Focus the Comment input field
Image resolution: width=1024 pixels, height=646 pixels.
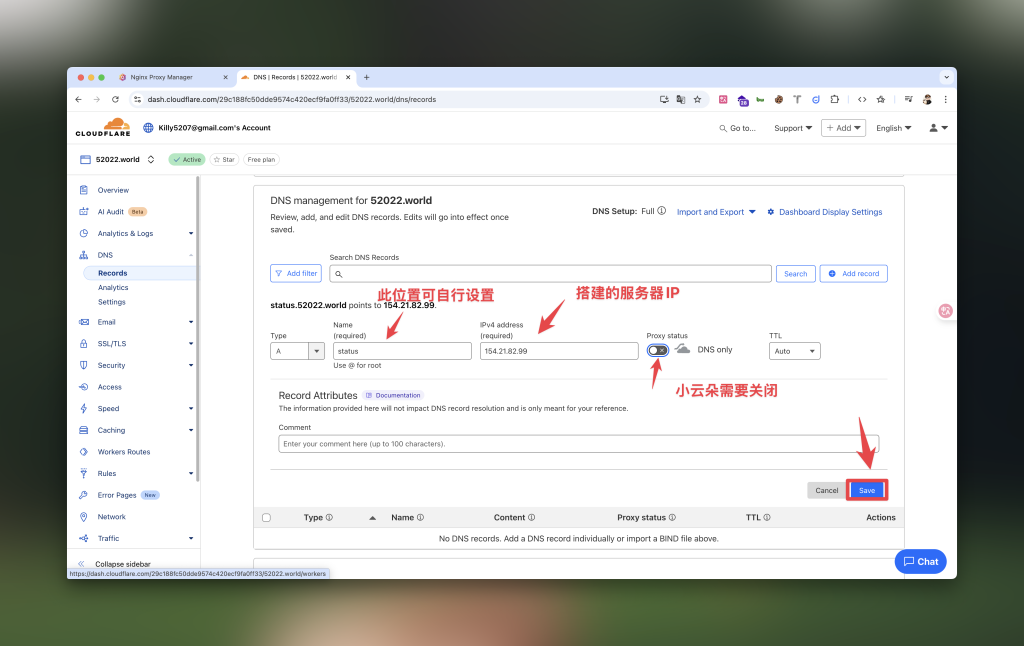tap(579, 444)
